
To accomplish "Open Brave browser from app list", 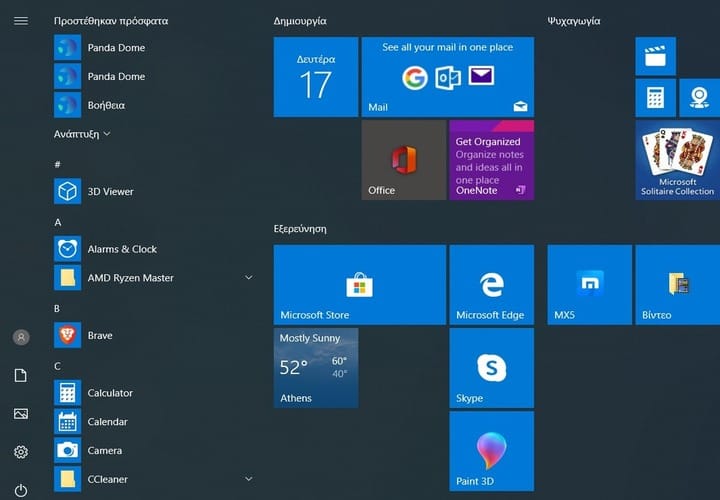I will pyautogui.click(x=155, y=335).
